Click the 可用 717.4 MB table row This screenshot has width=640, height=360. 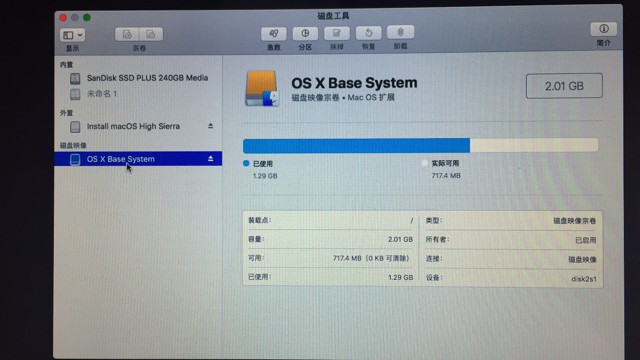click(x=331, y=258)
